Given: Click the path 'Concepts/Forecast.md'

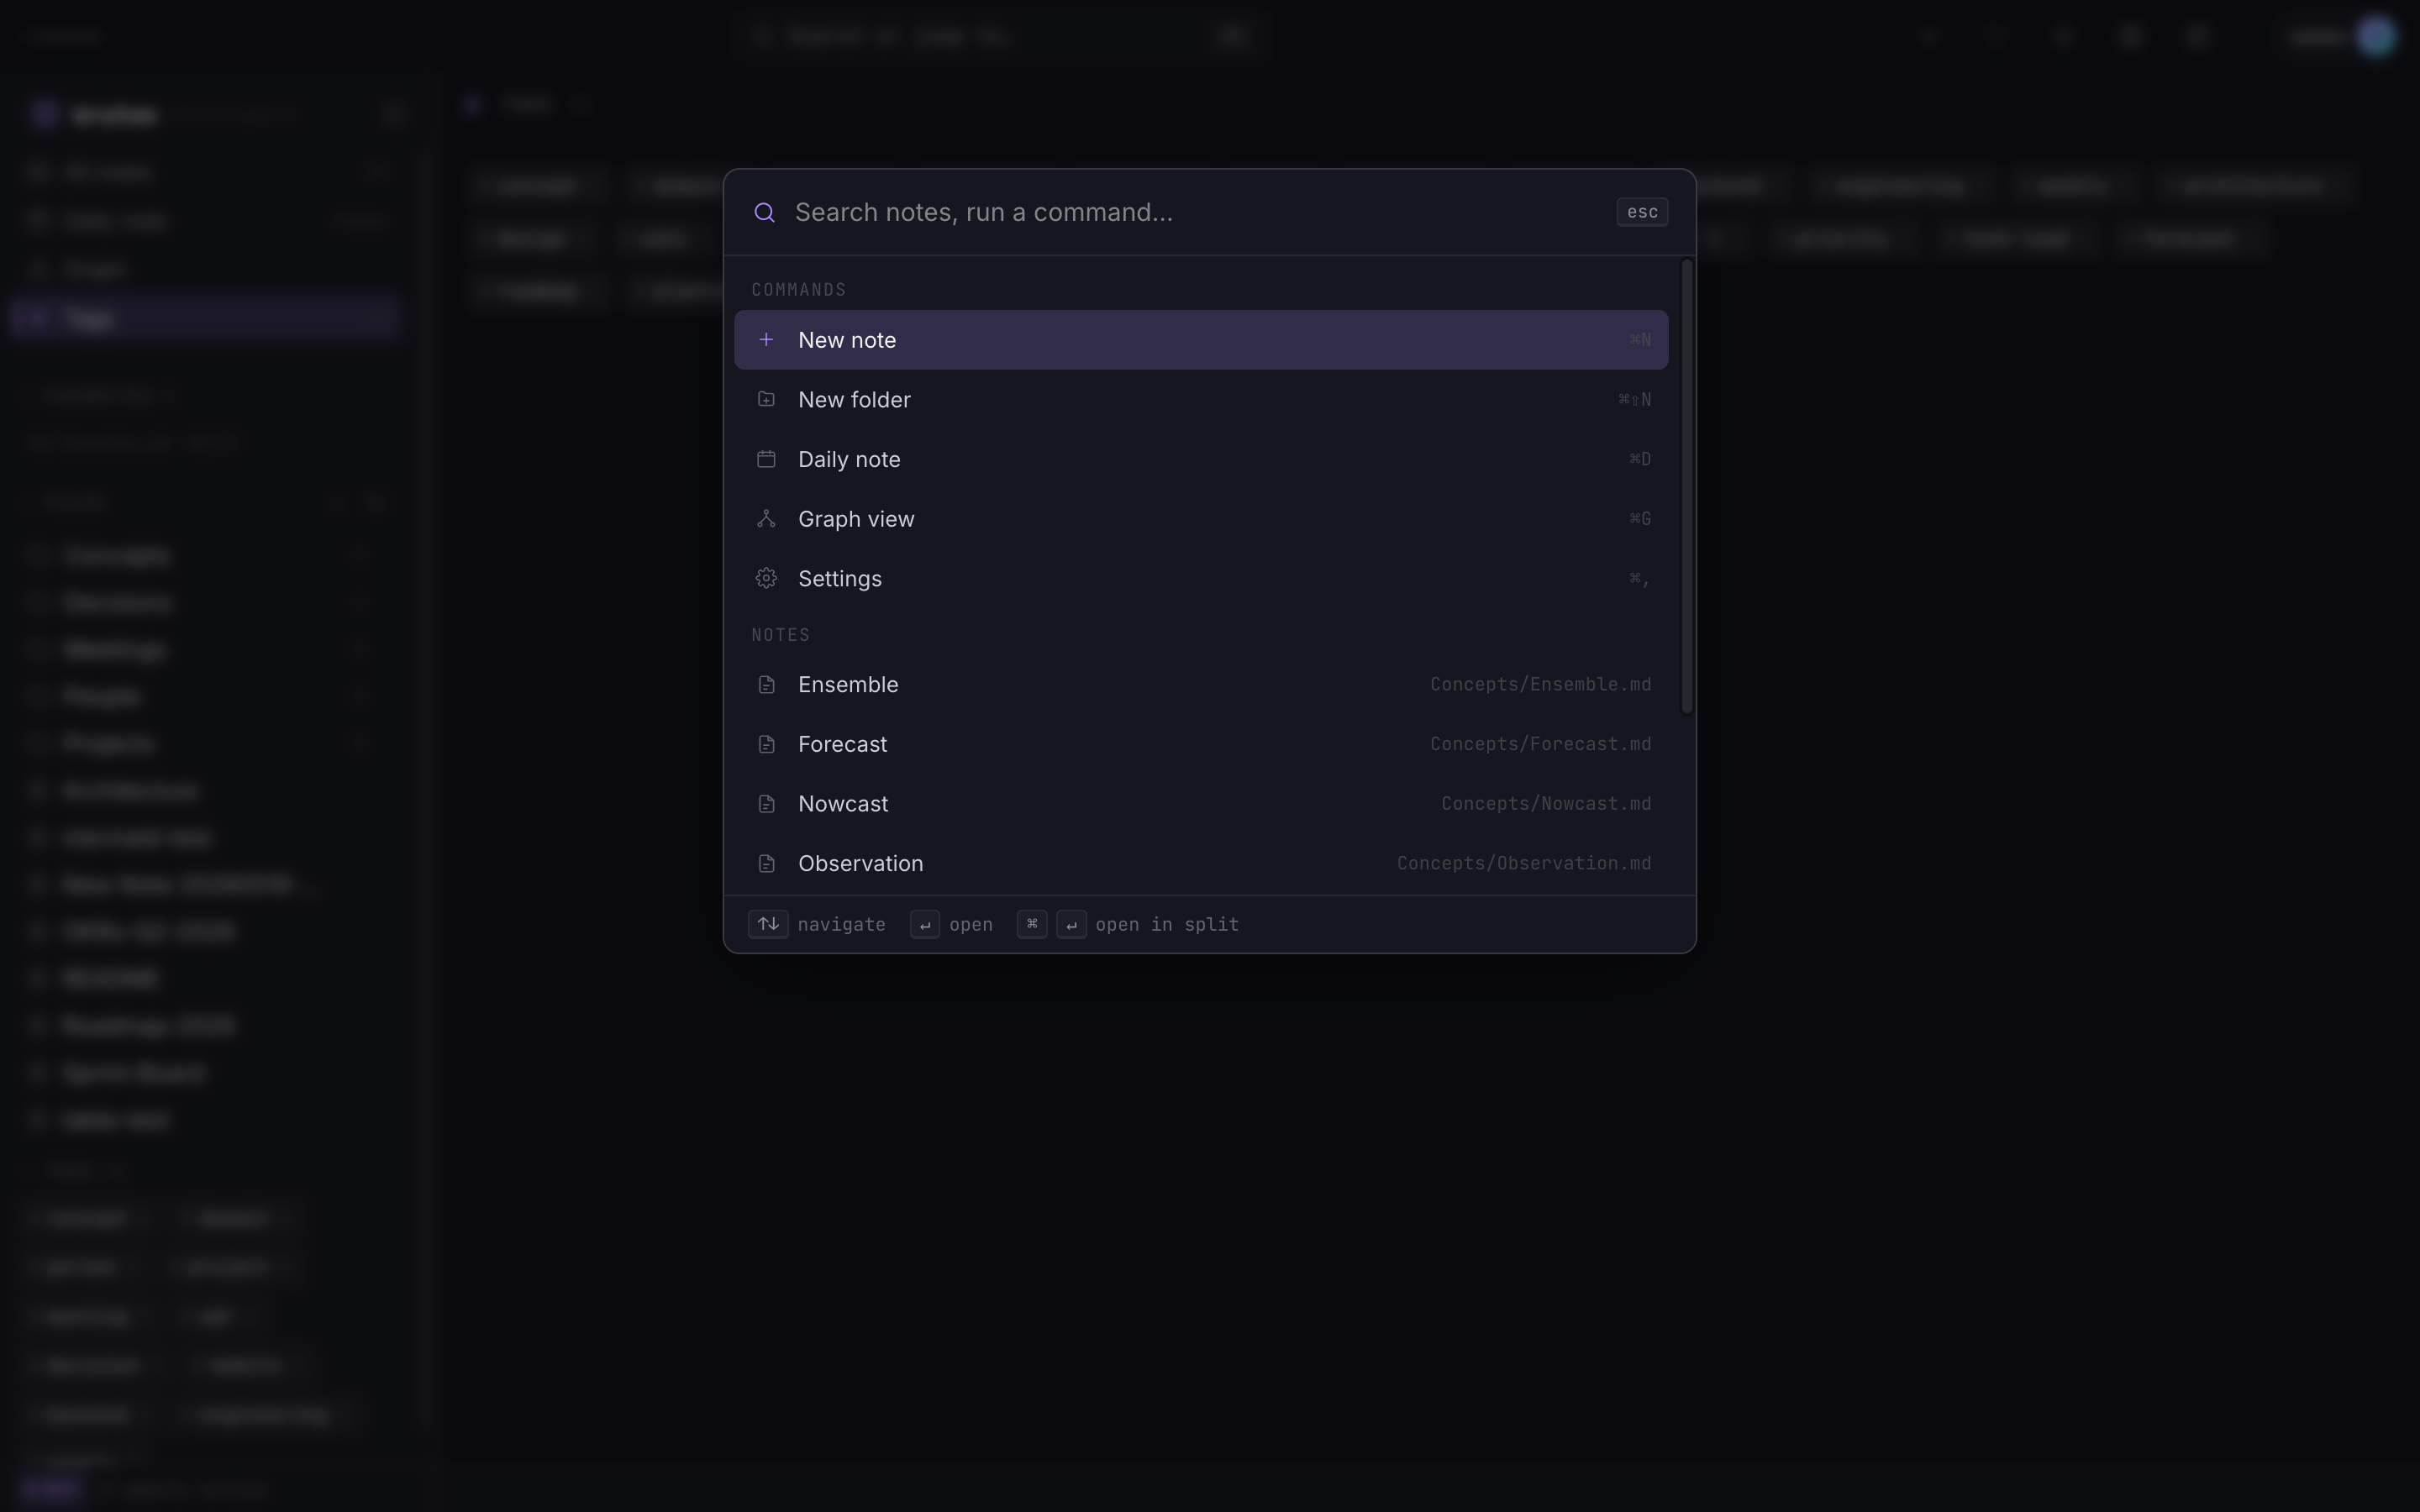Looking at the screenshot, I should click(1540, 744).
